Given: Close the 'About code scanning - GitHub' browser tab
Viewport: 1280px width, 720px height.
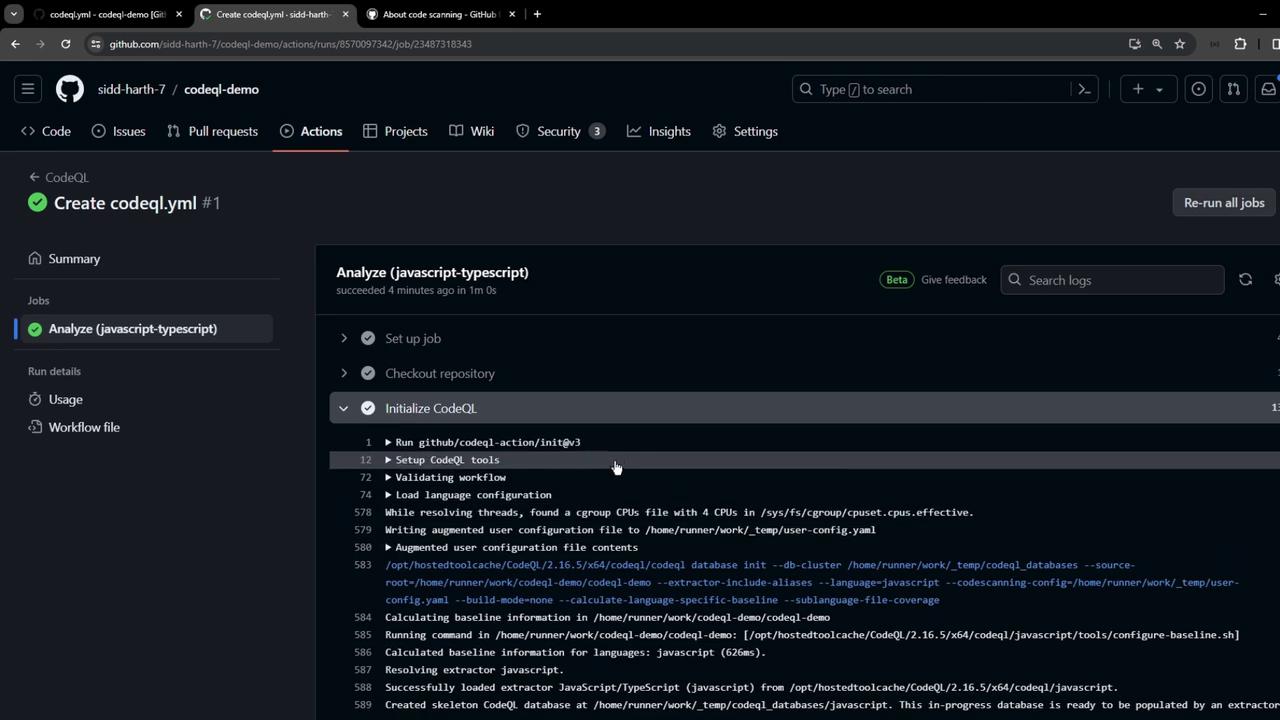Looking at the screenshot, I should [512, 14].
